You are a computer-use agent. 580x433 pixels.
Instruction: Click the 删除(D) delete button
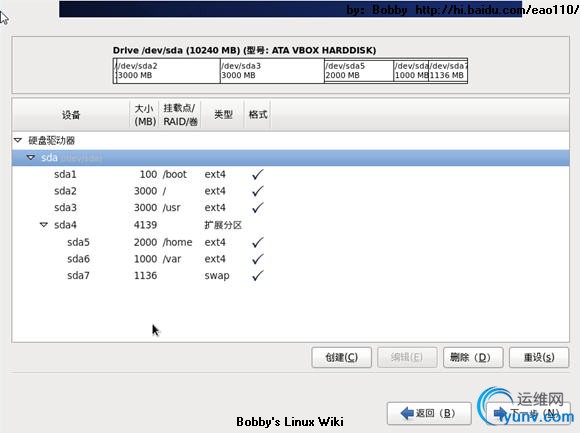point(473,357)
